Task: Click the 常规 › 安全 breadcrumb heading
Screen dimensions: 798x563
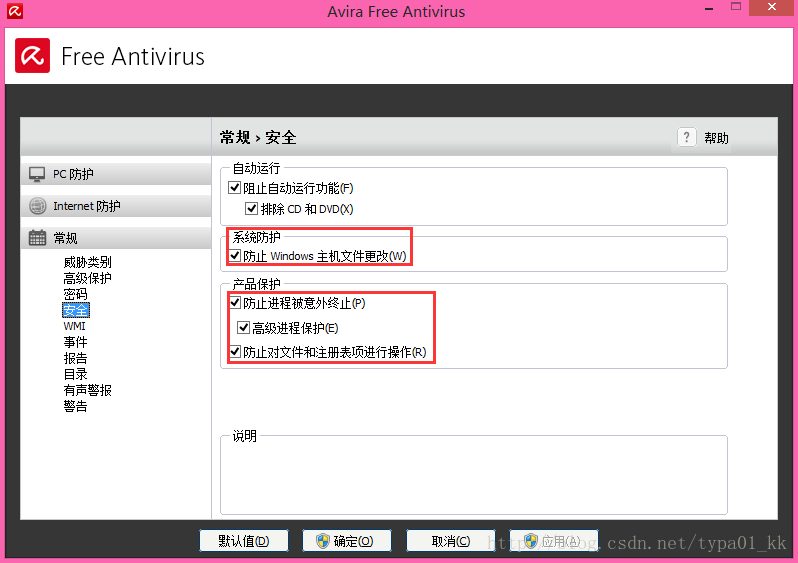Action: 258,137
